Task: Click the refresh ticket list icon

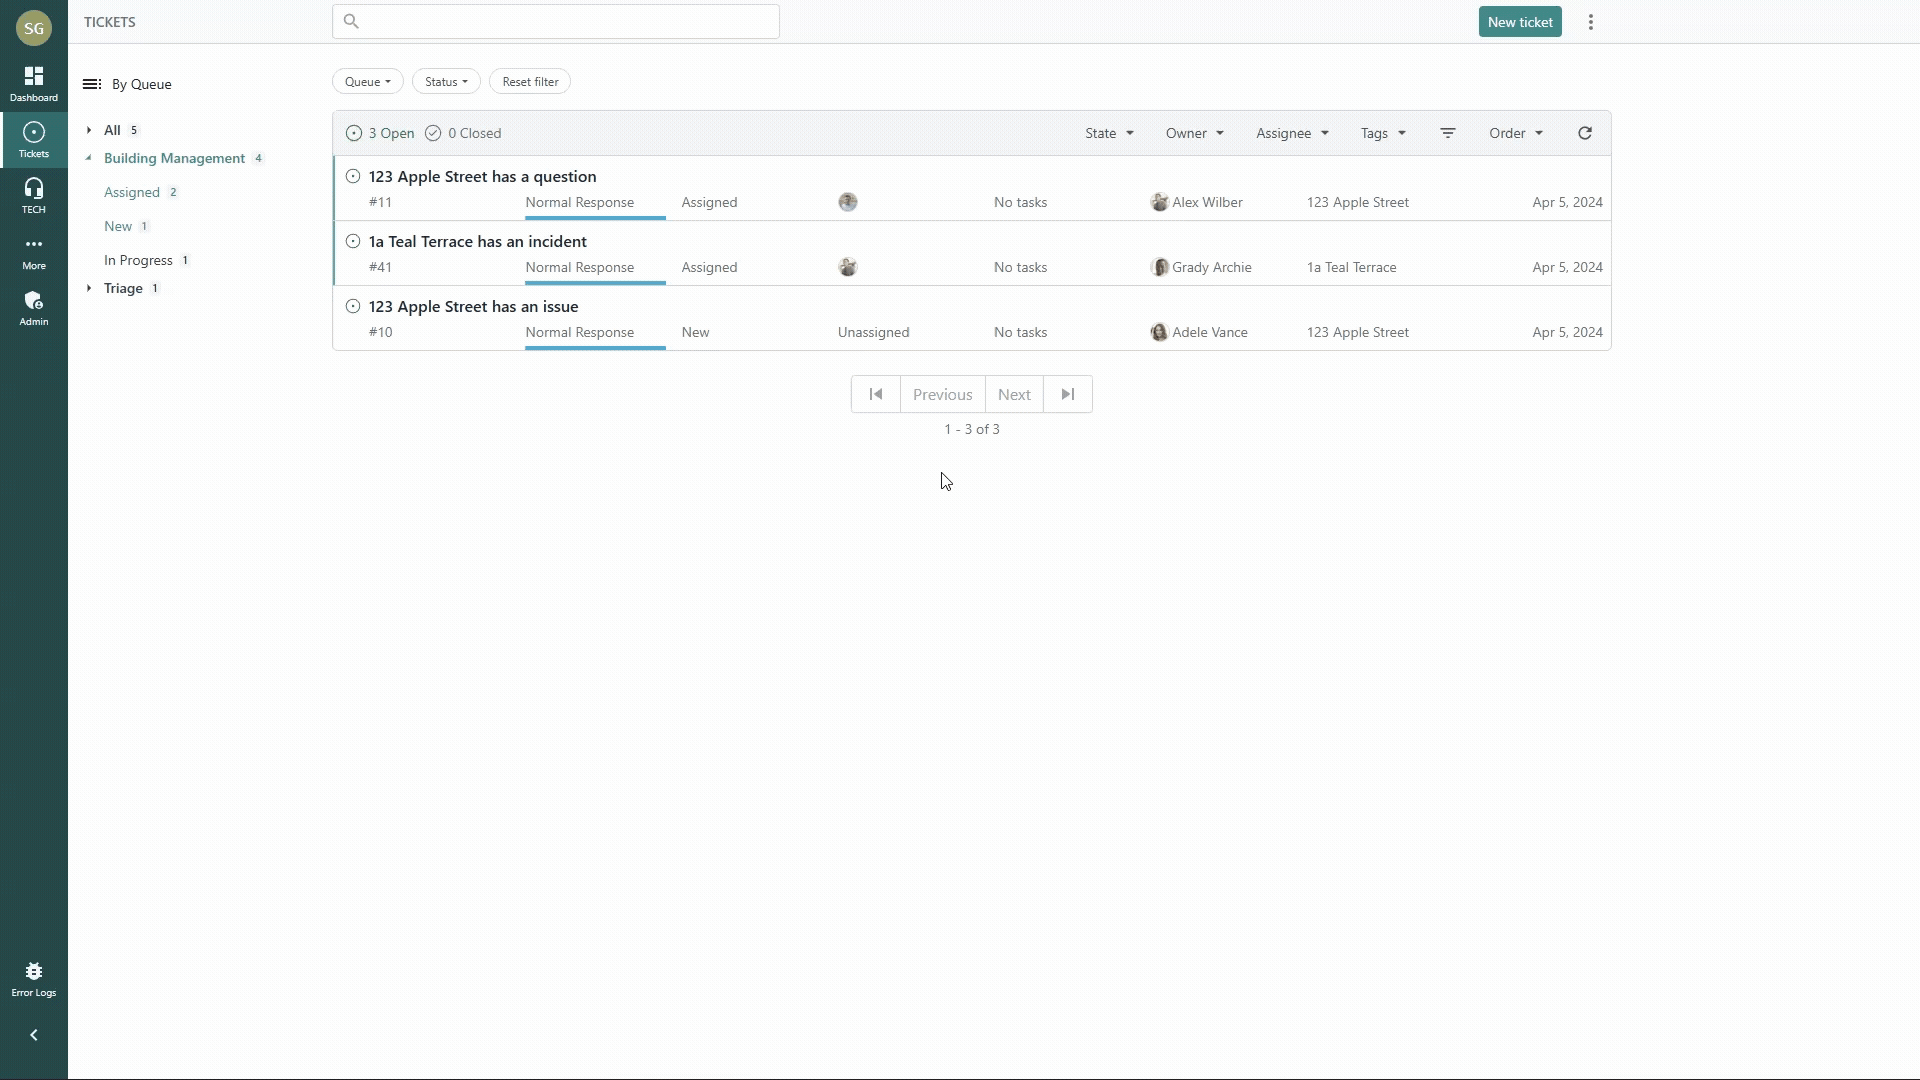Action: [1585, 133]
